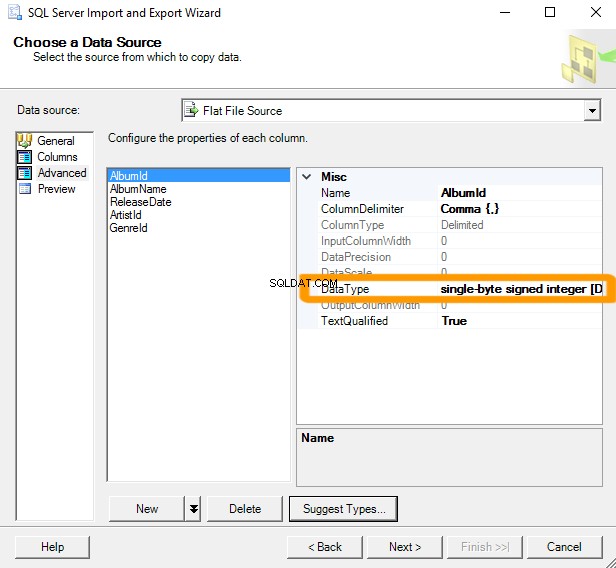The width and height of the screenshot is (616, 568).
Task: Click the New column button
Action: (x=147, y=509)
